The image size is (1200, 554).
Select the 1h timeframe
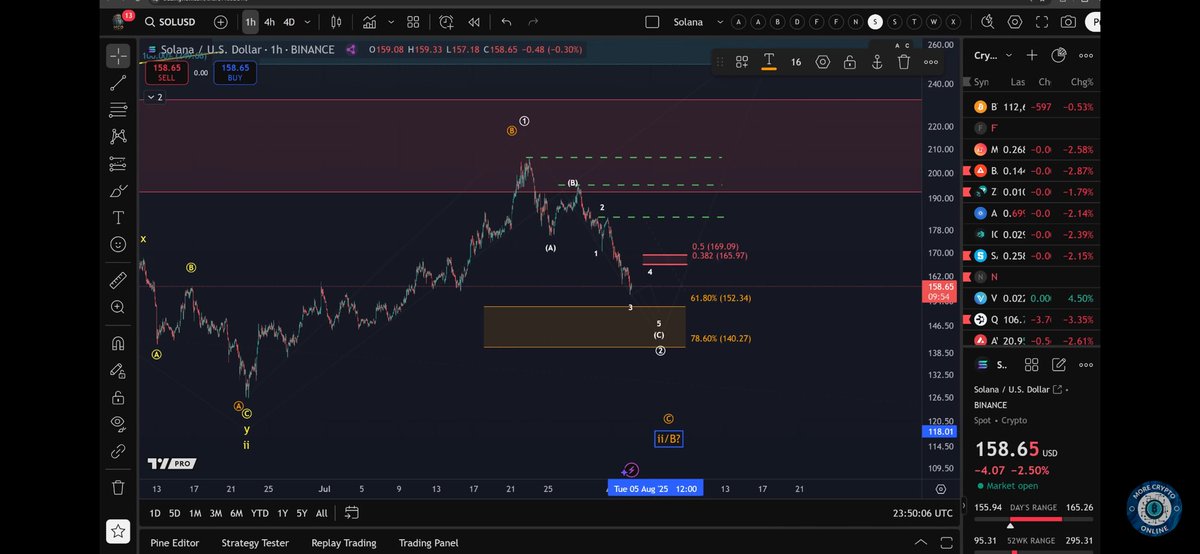[x=250, y=21]
